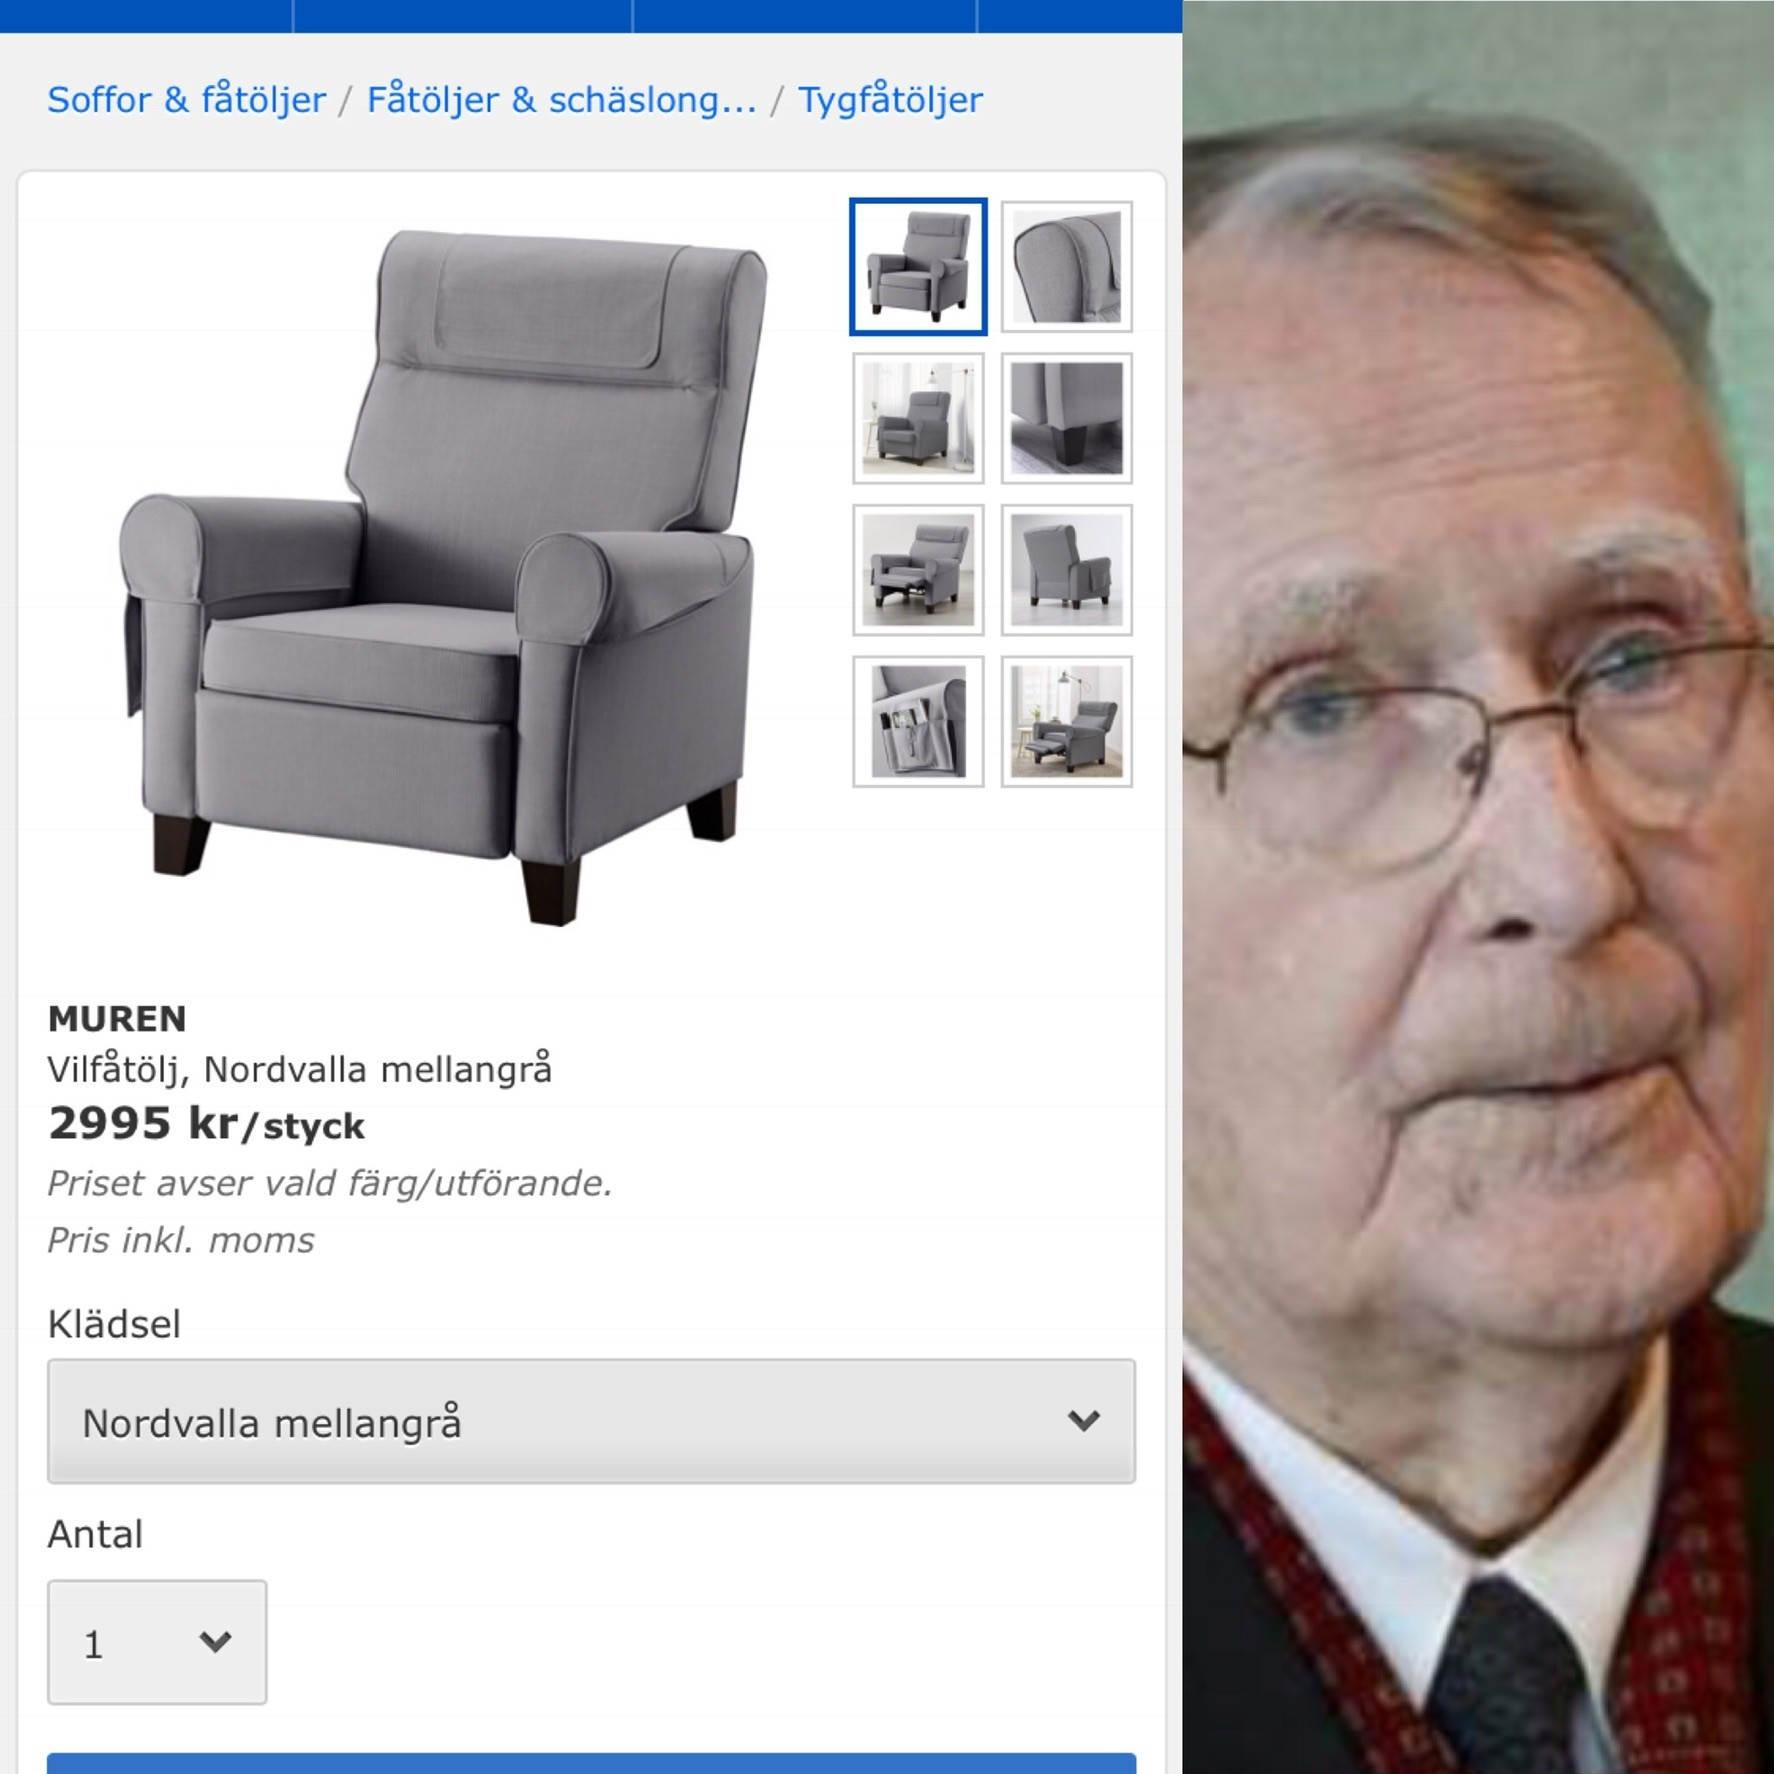Open the Fåtöljer & schäslong breadcrumb link

coord(561,100)
